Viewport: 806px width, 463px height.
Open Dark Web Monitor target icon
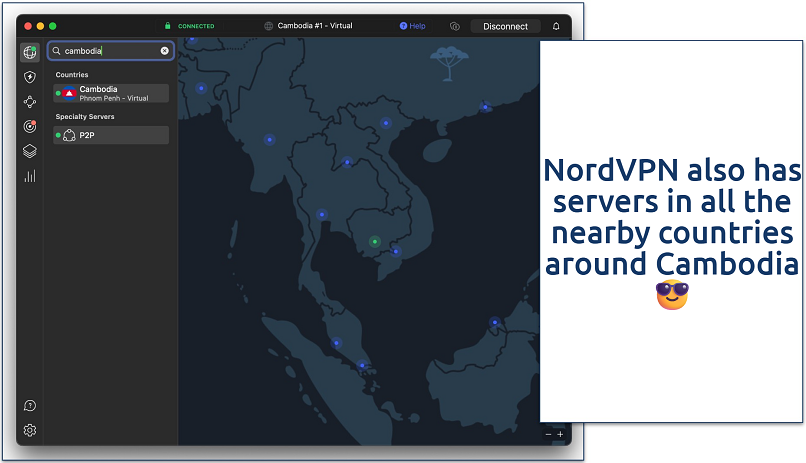(30, 126)
